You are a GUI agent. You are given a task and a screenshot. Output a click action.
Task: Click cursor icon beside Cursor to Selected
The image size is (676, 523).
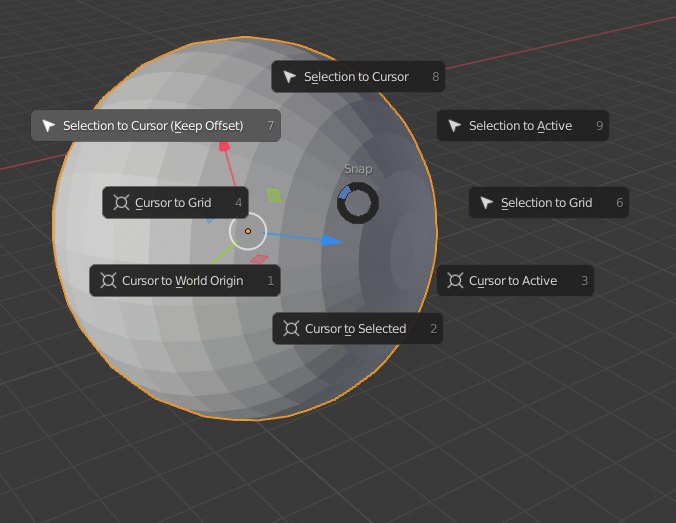(x=291, y=329)
